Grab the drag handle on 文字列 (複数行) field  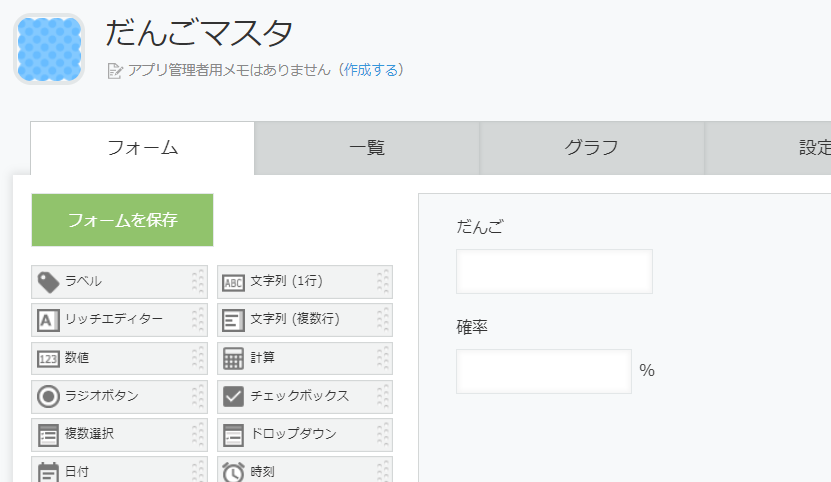coord(383,320)
